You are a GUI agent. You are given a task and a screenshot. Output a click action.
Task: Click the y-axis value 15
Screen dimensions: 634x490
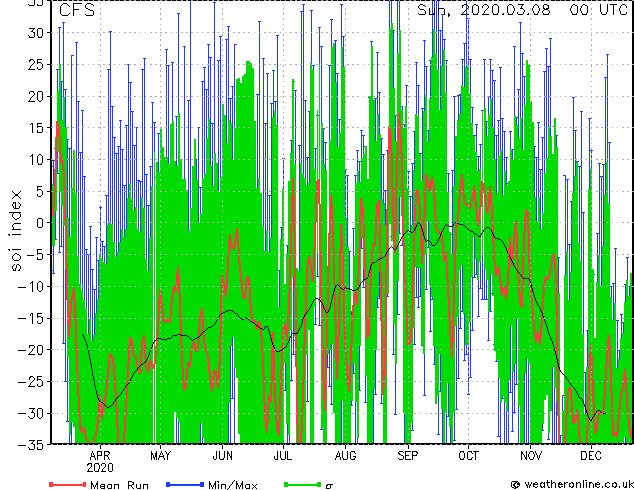pos(36,128)
